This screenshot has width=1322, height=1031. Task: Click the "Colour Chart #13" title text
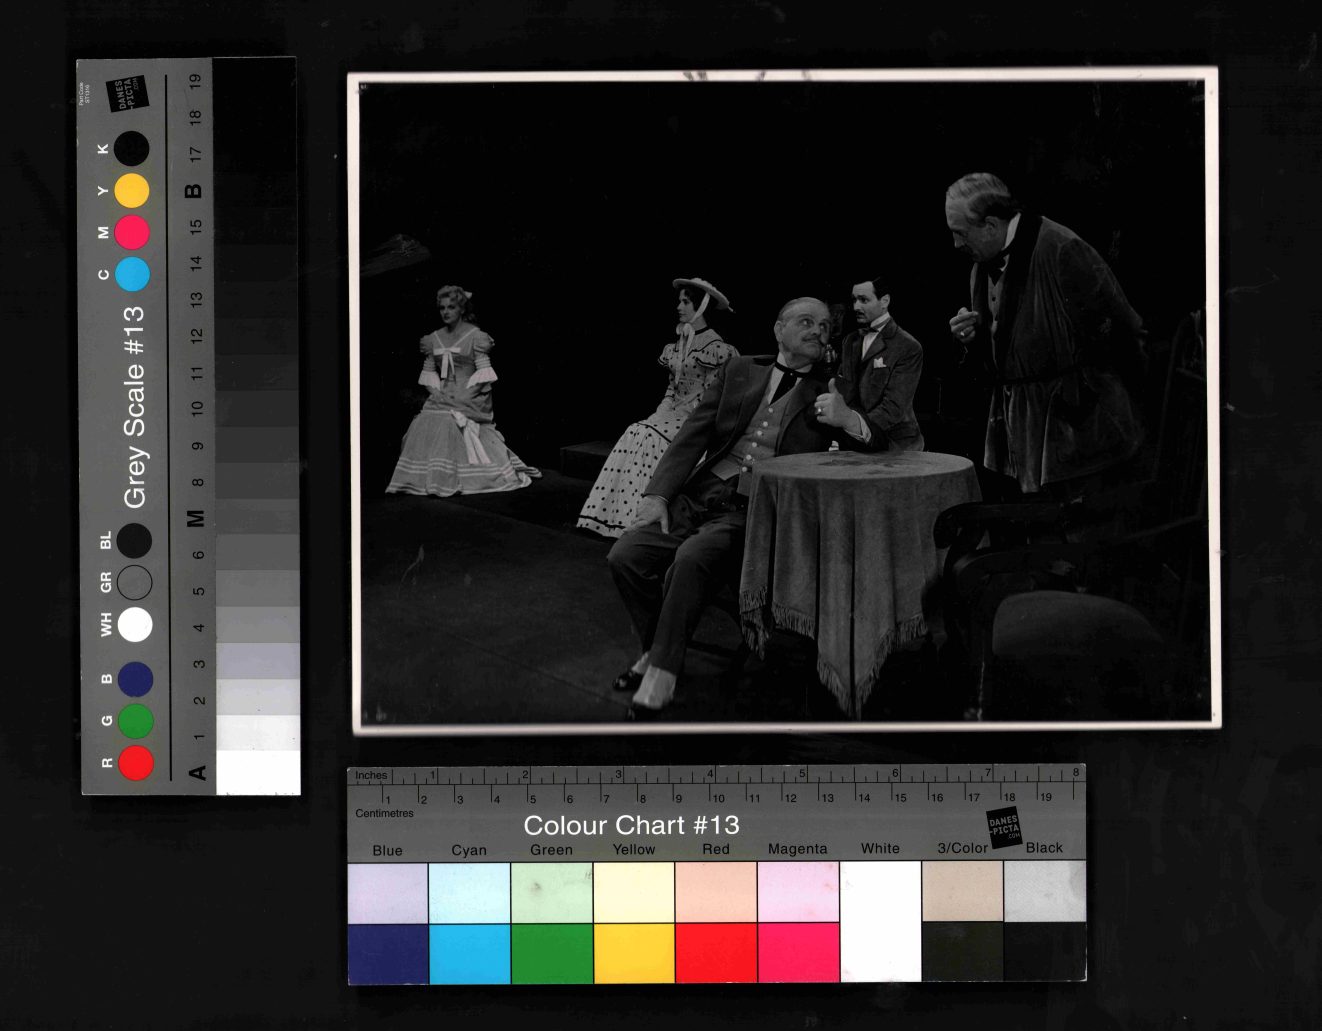coord(631,825)
